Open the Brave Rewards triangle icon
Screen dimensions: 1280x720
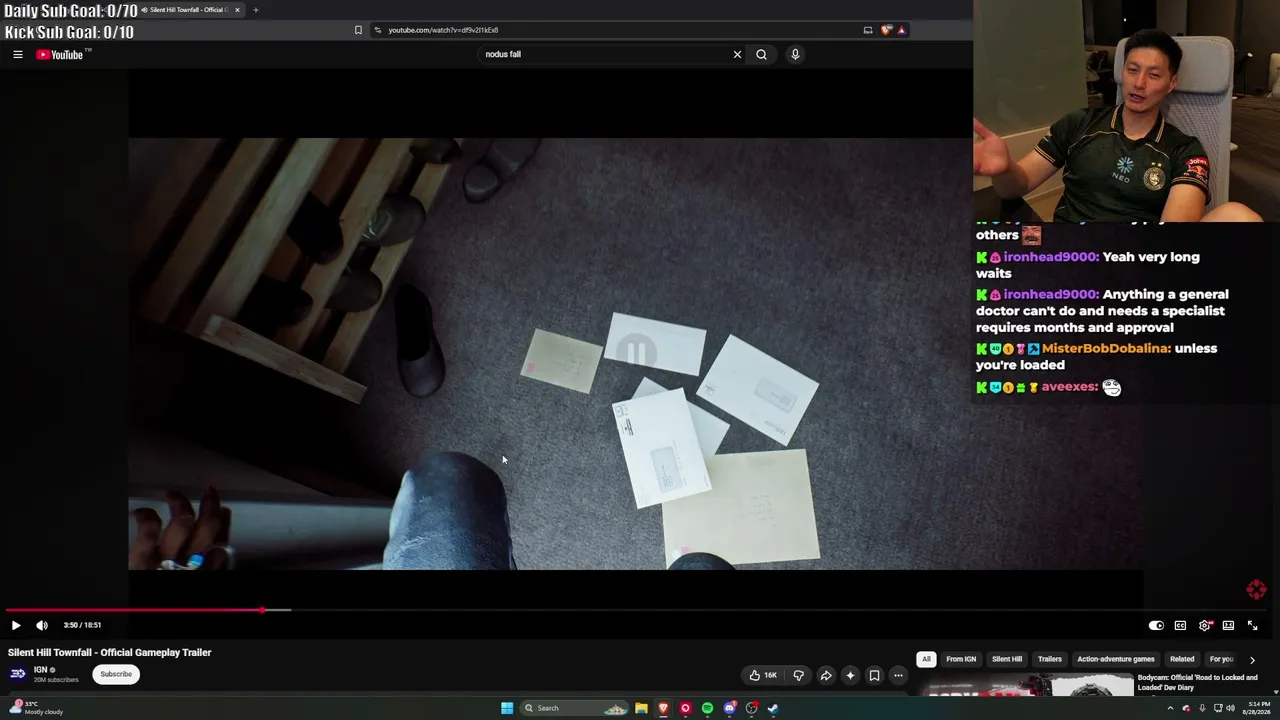[901, 30]
